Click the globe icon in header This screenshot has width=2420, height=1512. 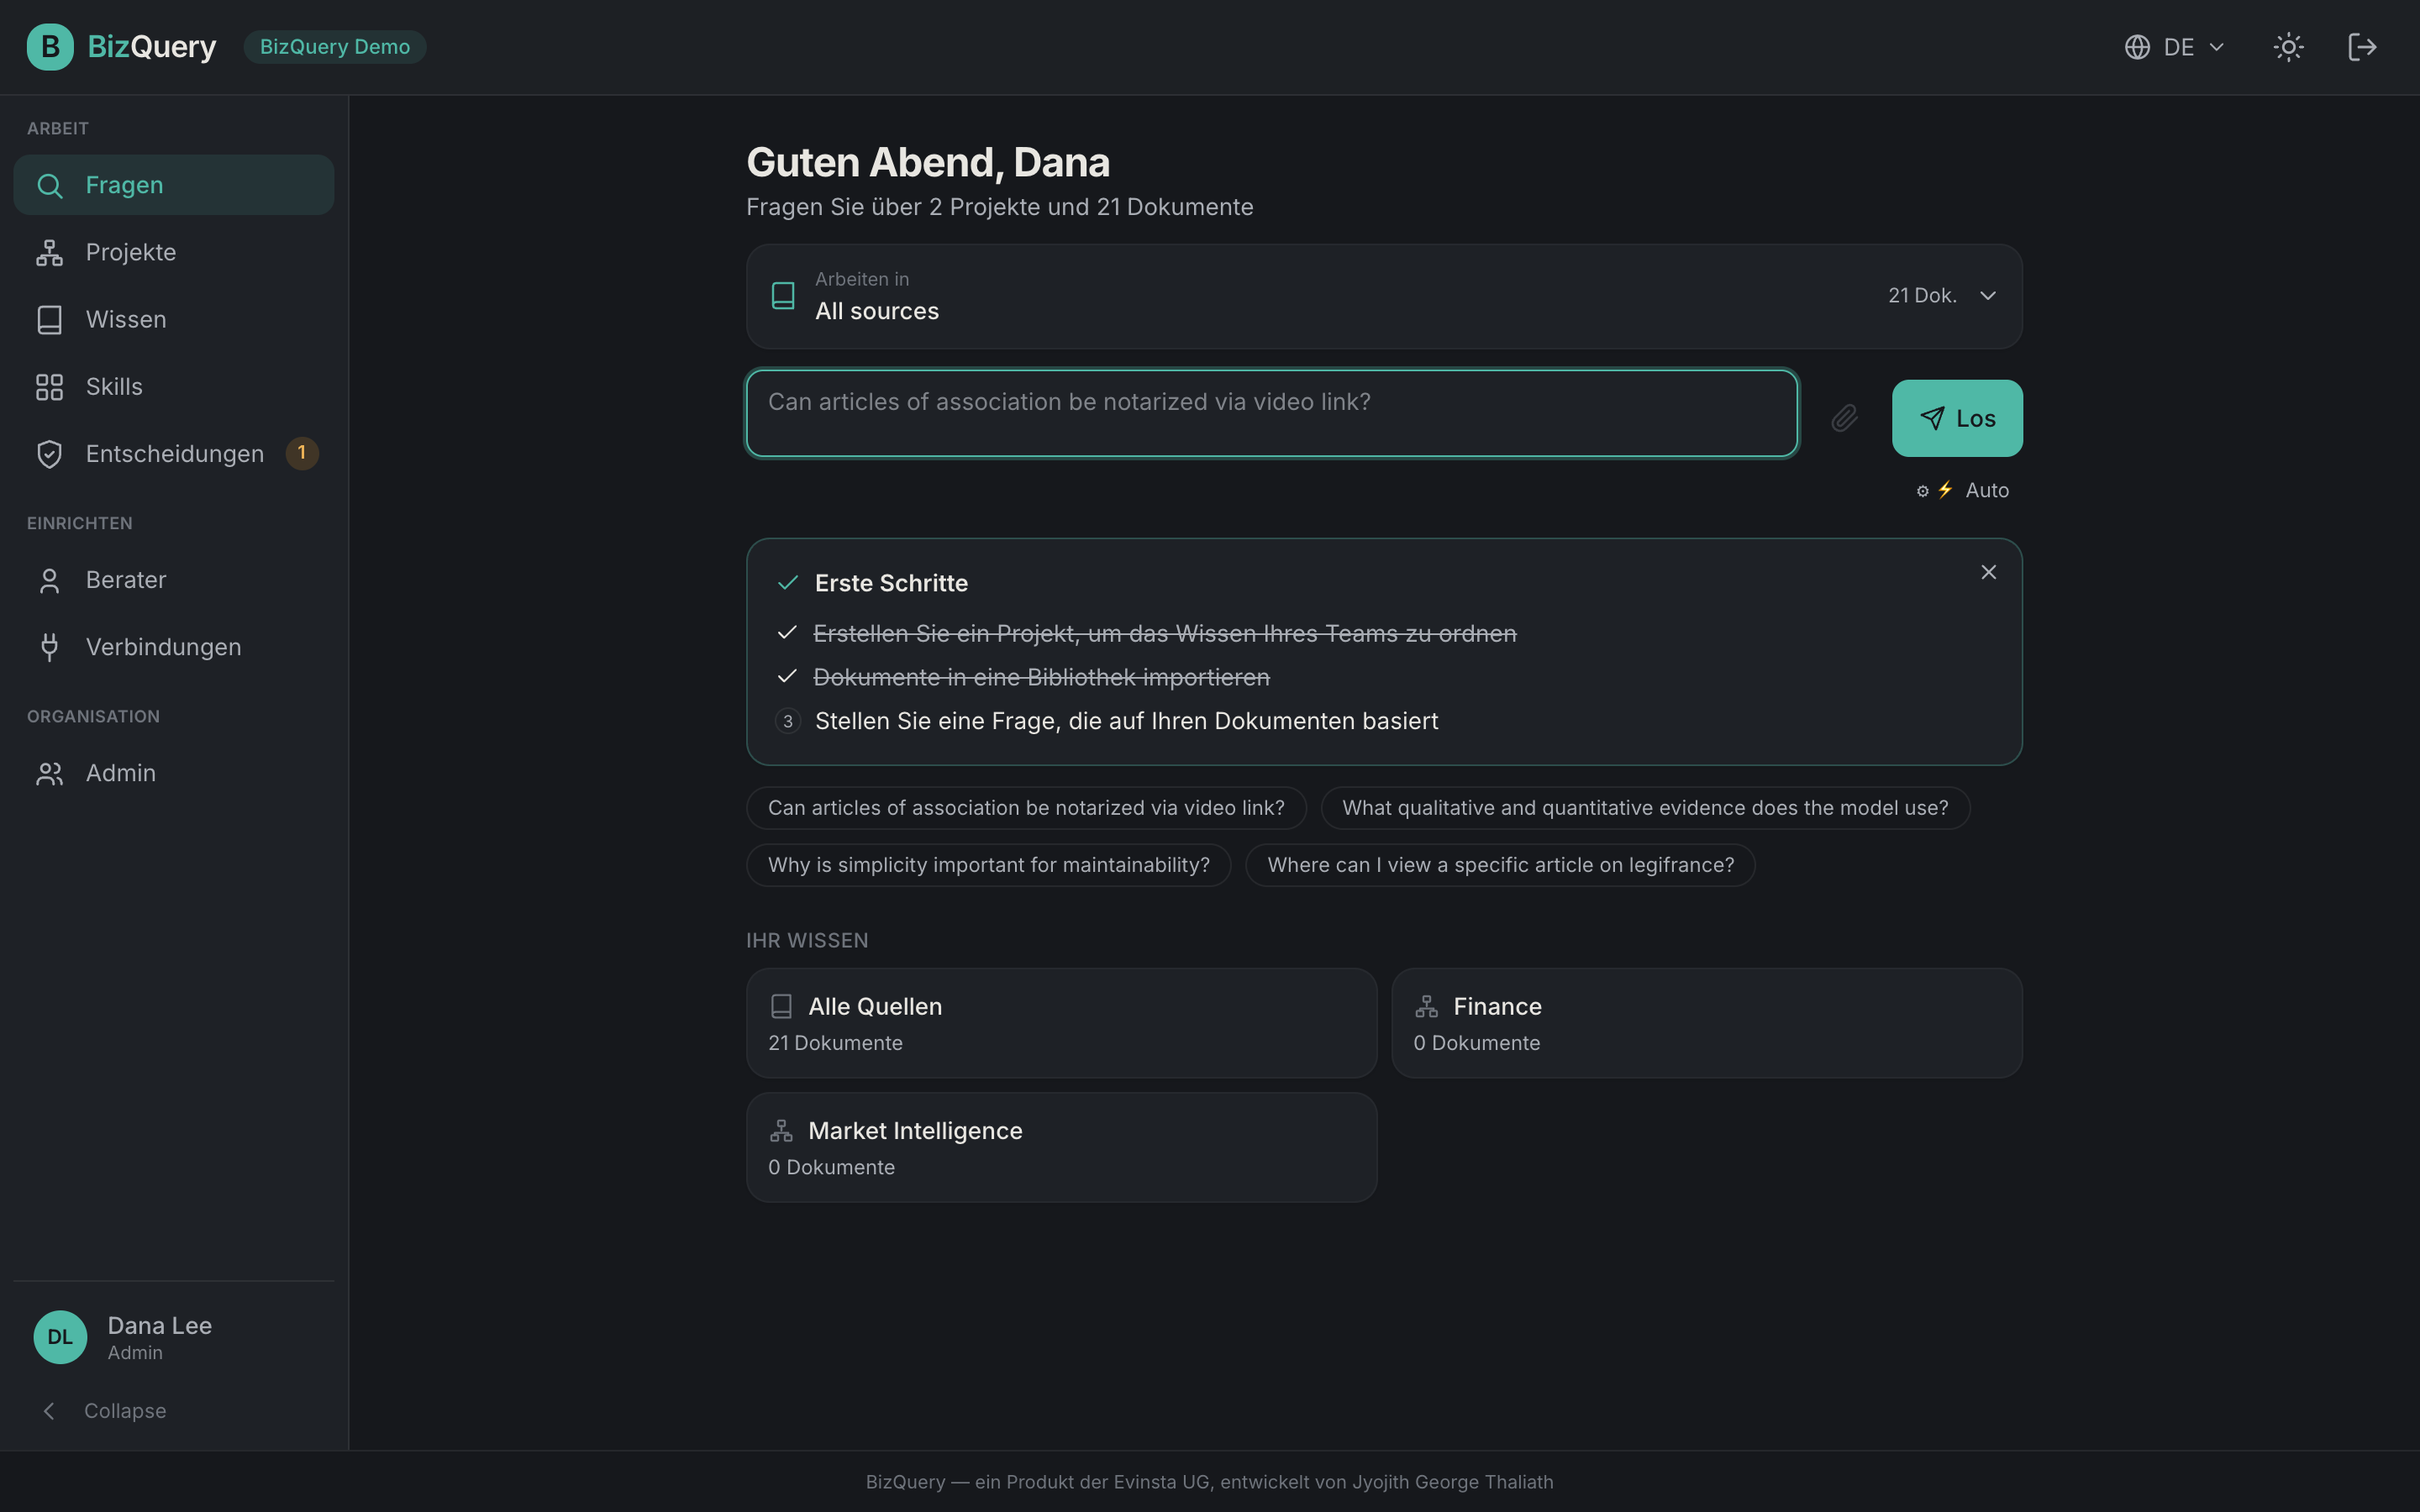tap(2137, 47)
